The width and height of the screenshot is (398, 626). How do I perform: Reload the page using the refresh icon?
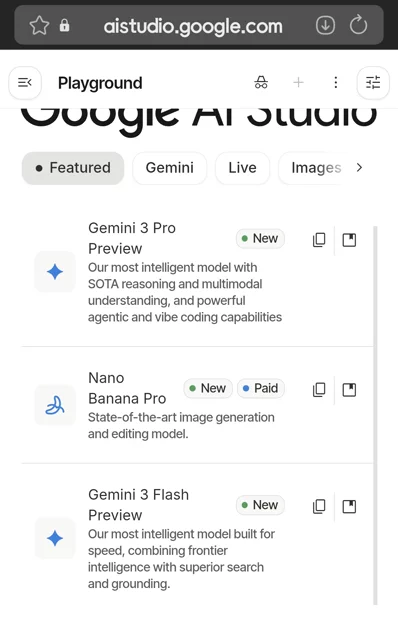coord(358,25)
